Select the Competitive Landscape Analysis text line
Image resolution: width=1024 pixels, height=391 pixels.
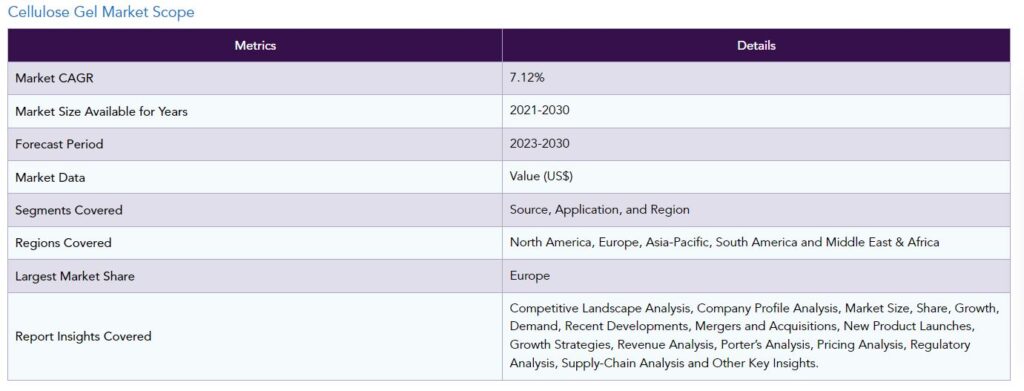click(x=754, y=307)
